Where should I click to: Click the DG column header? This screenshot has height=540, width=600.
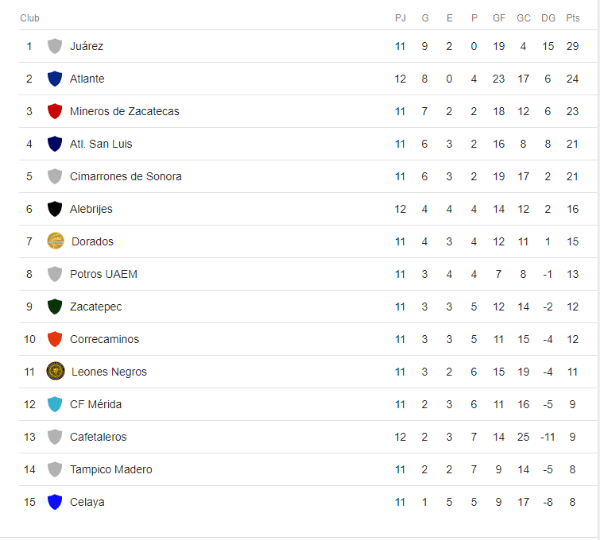(x=548, y=18)
